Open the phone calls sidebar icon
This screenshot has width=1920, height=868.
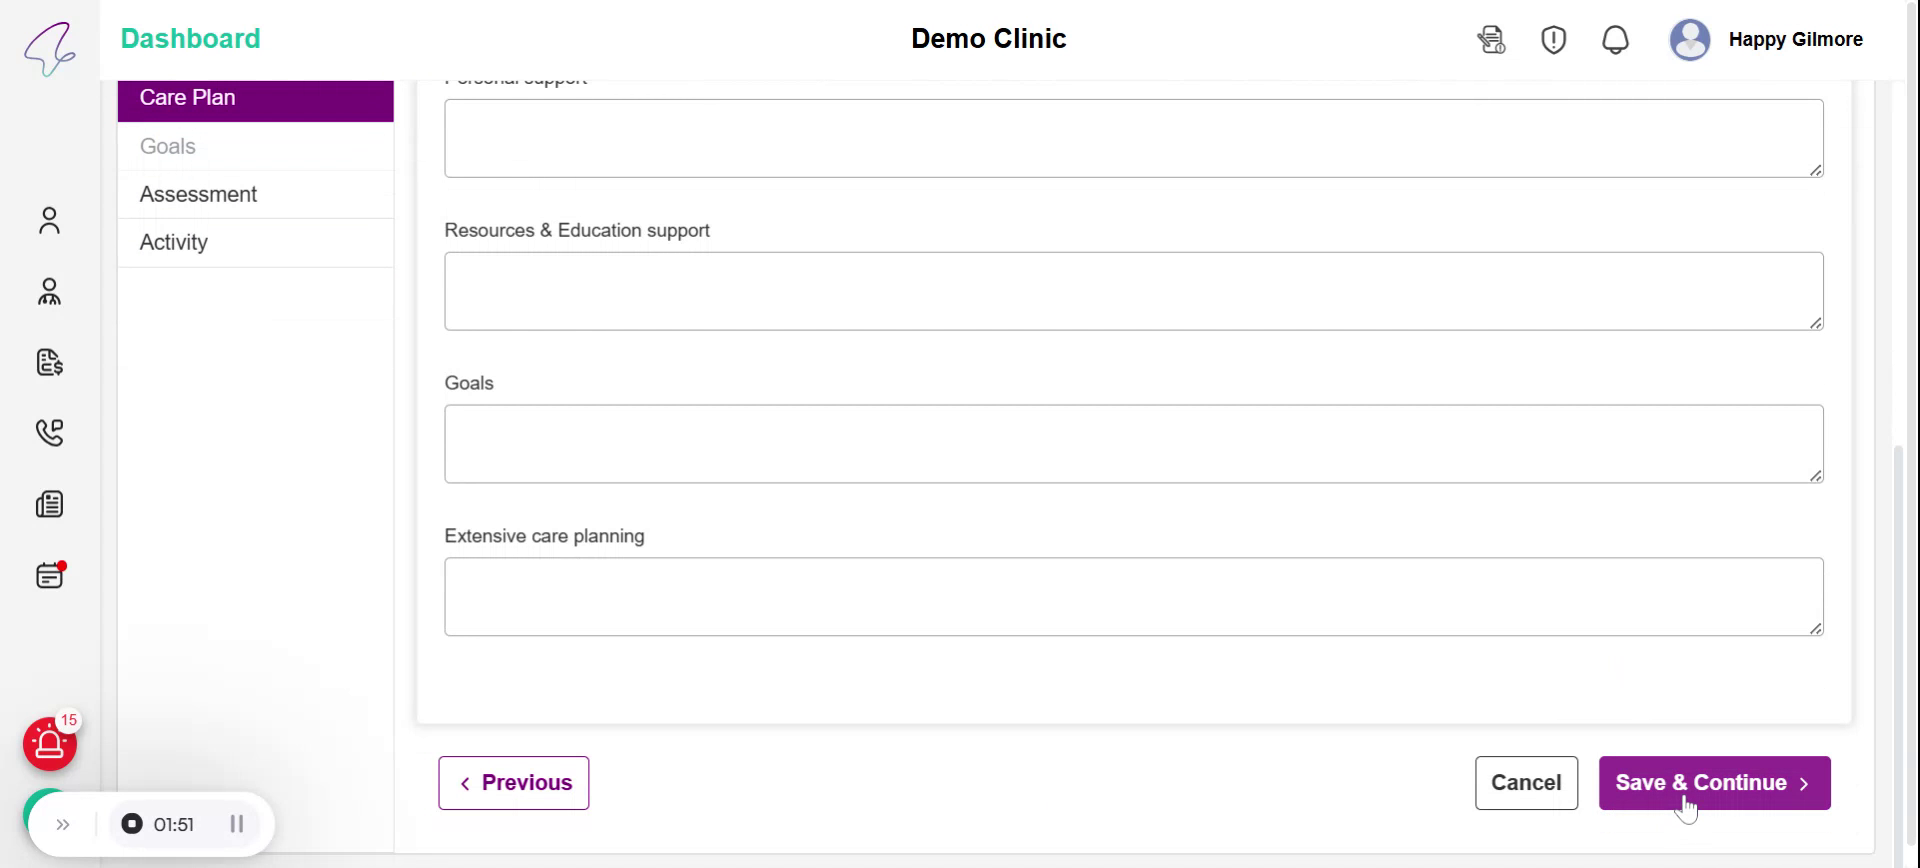pyautogui.click(x=49, y=432)
